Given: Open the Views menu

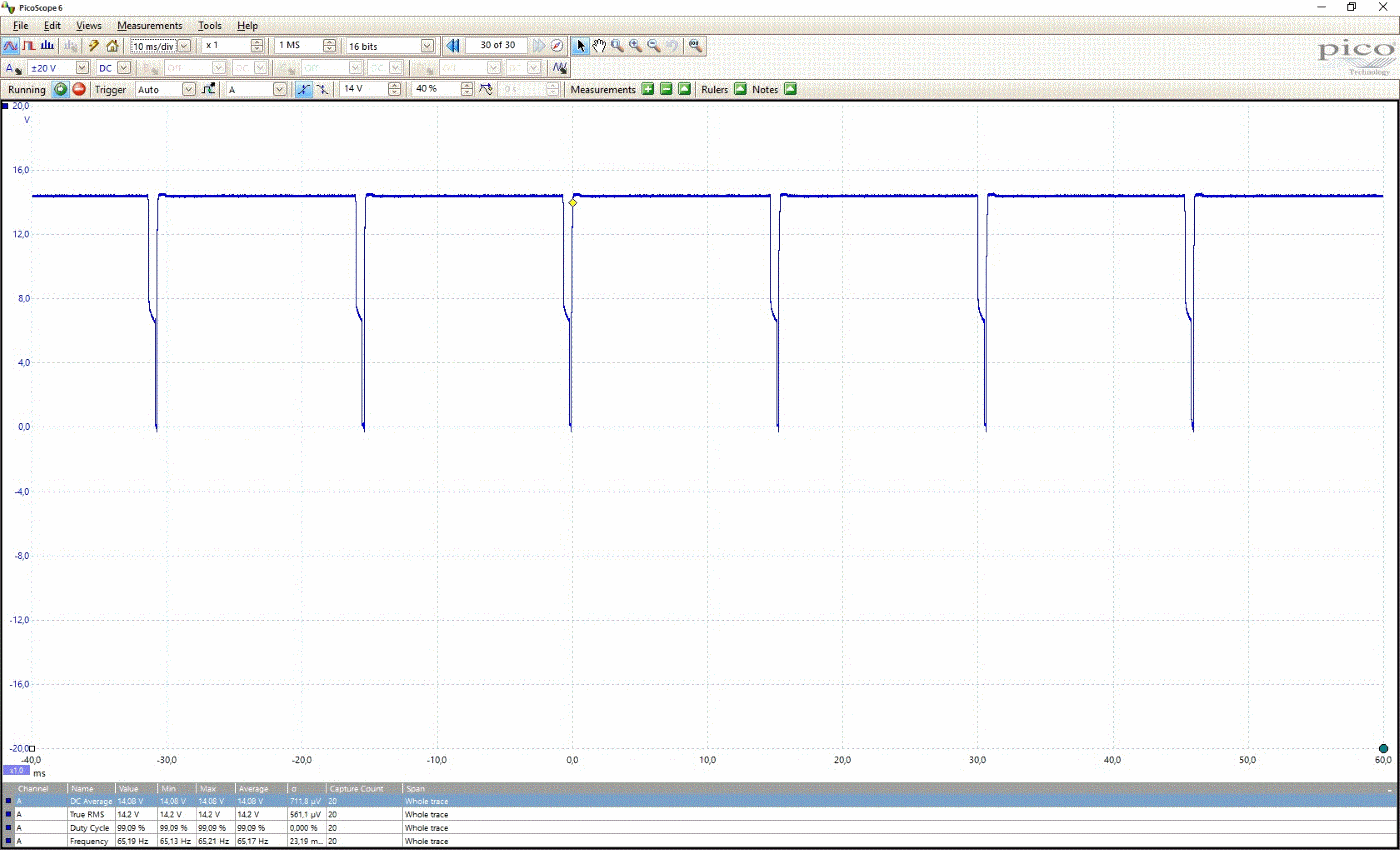Looking at the screenshot, I should [89, 25].
